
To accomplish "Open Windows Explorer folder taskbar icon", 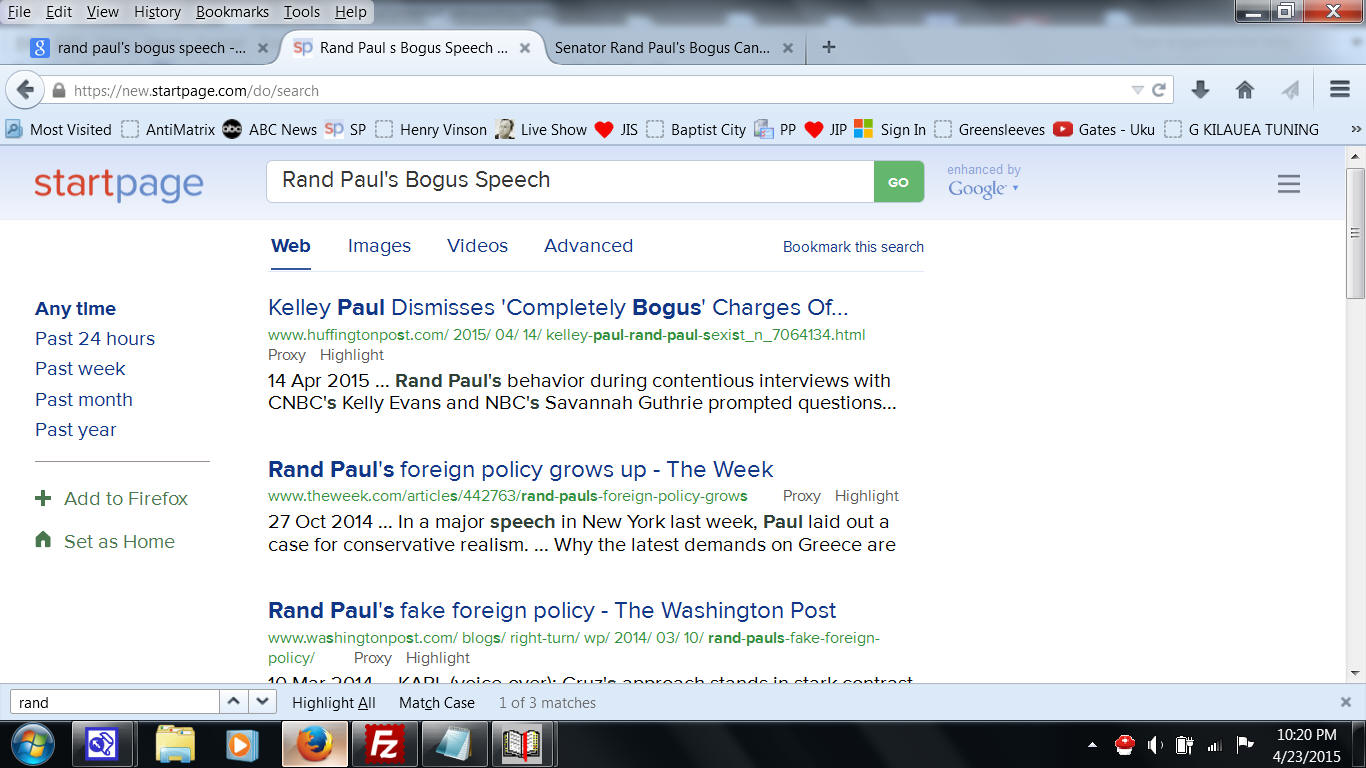I will 176,745.
